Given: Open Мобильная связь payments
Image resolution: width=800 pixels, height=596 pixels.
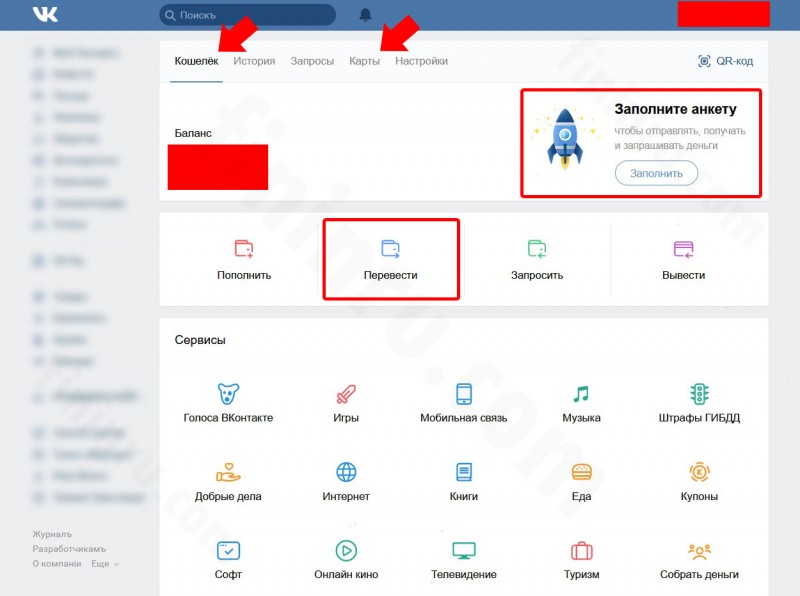Looking at the screenshot, I should [x=464, y=403].
